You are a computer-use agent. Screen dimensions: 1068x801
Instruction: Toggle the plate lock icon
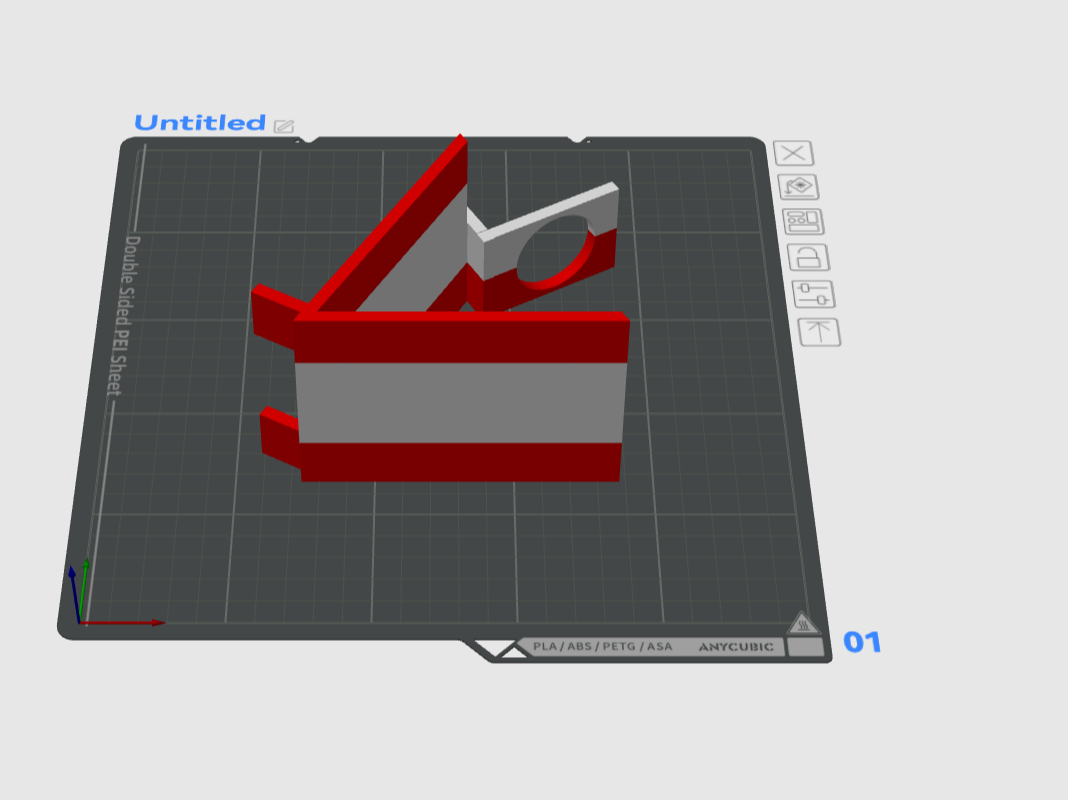808,257
